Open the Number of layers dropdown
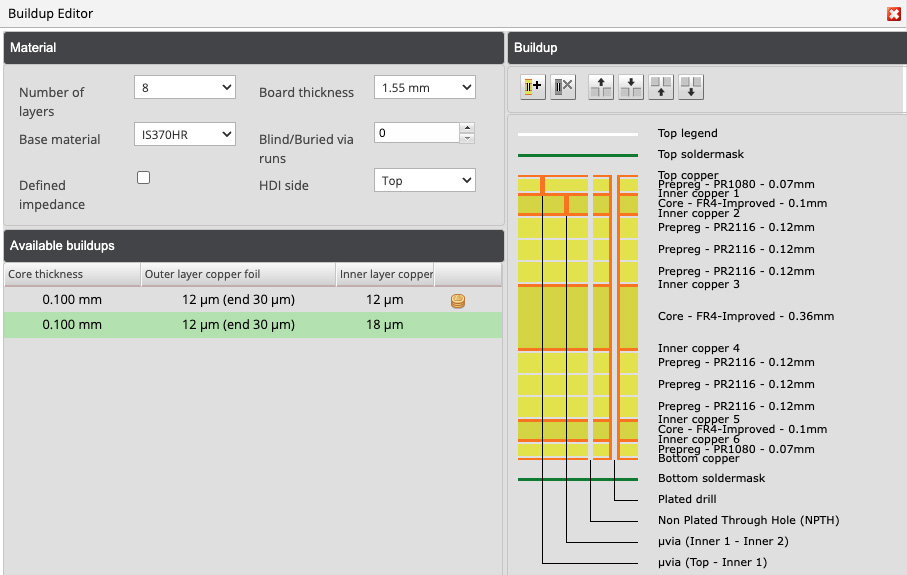 click(184, 88)
